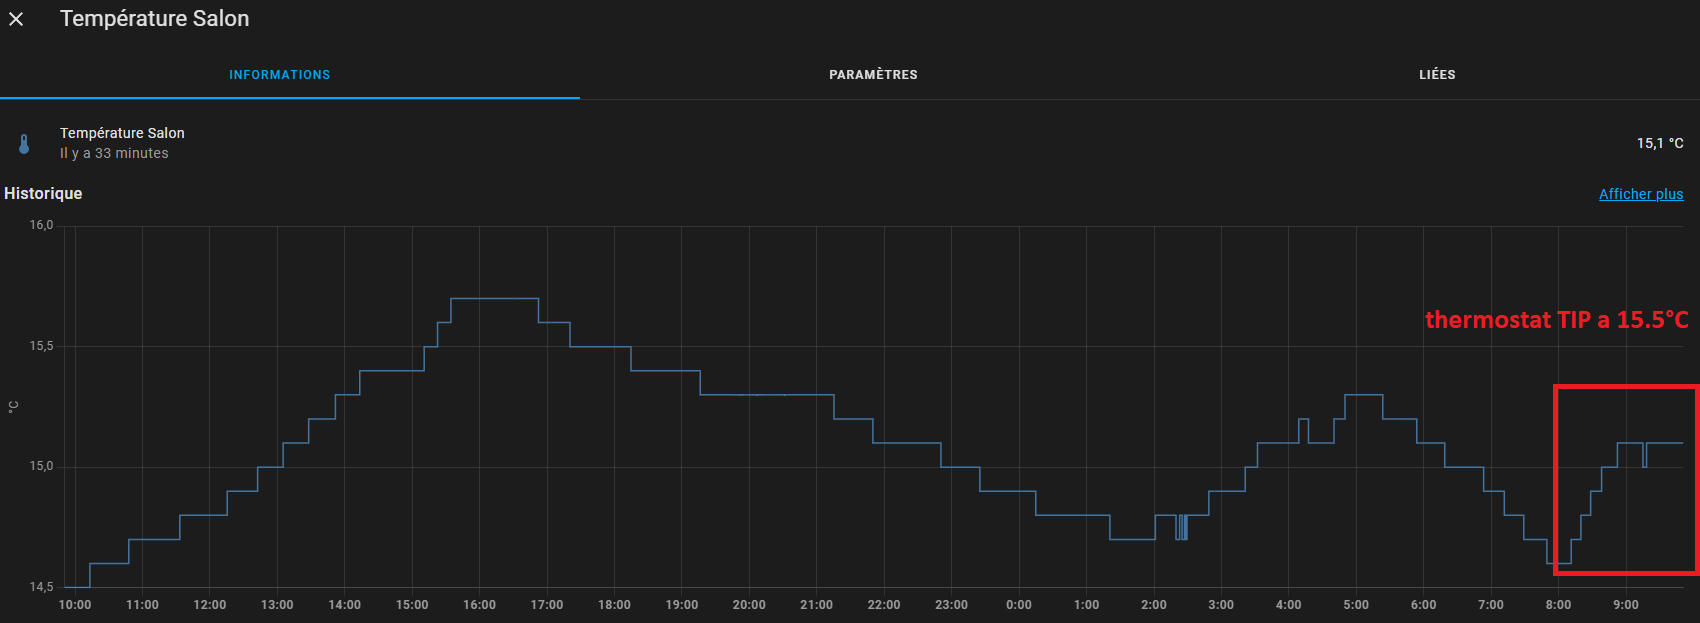Click the Afficher plus link
Screen dimensions: 1700x623
point(1640,194)
